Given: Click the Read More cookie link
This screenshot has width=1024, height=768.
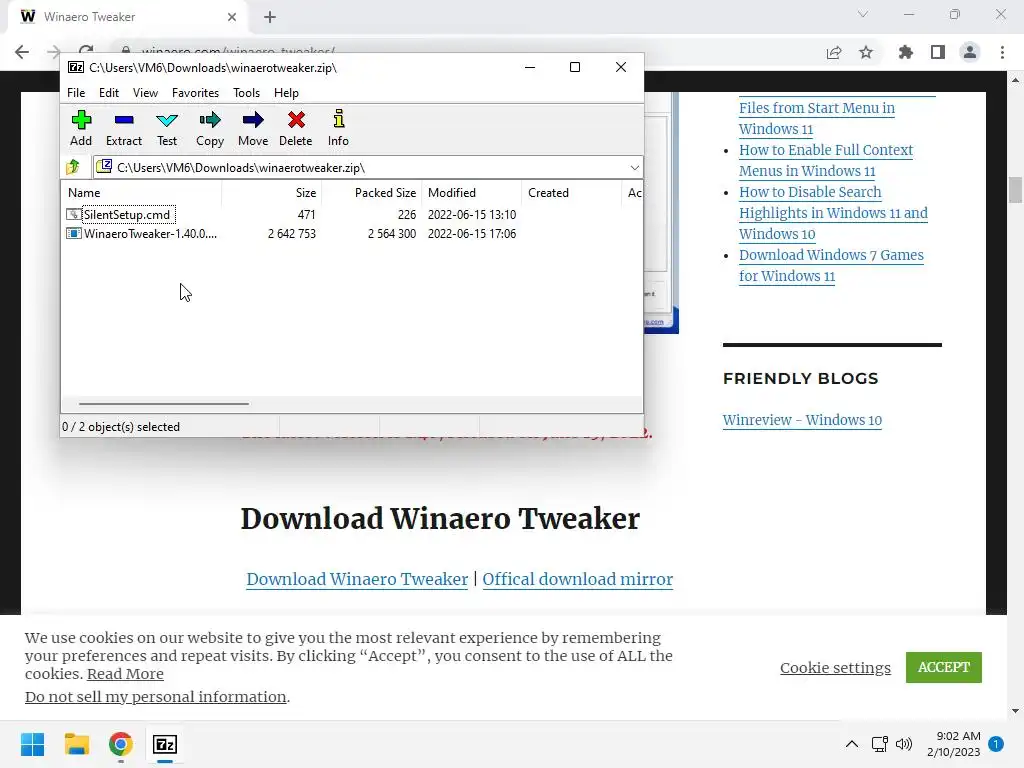Looking at the screenshot, I should [125, 674].
